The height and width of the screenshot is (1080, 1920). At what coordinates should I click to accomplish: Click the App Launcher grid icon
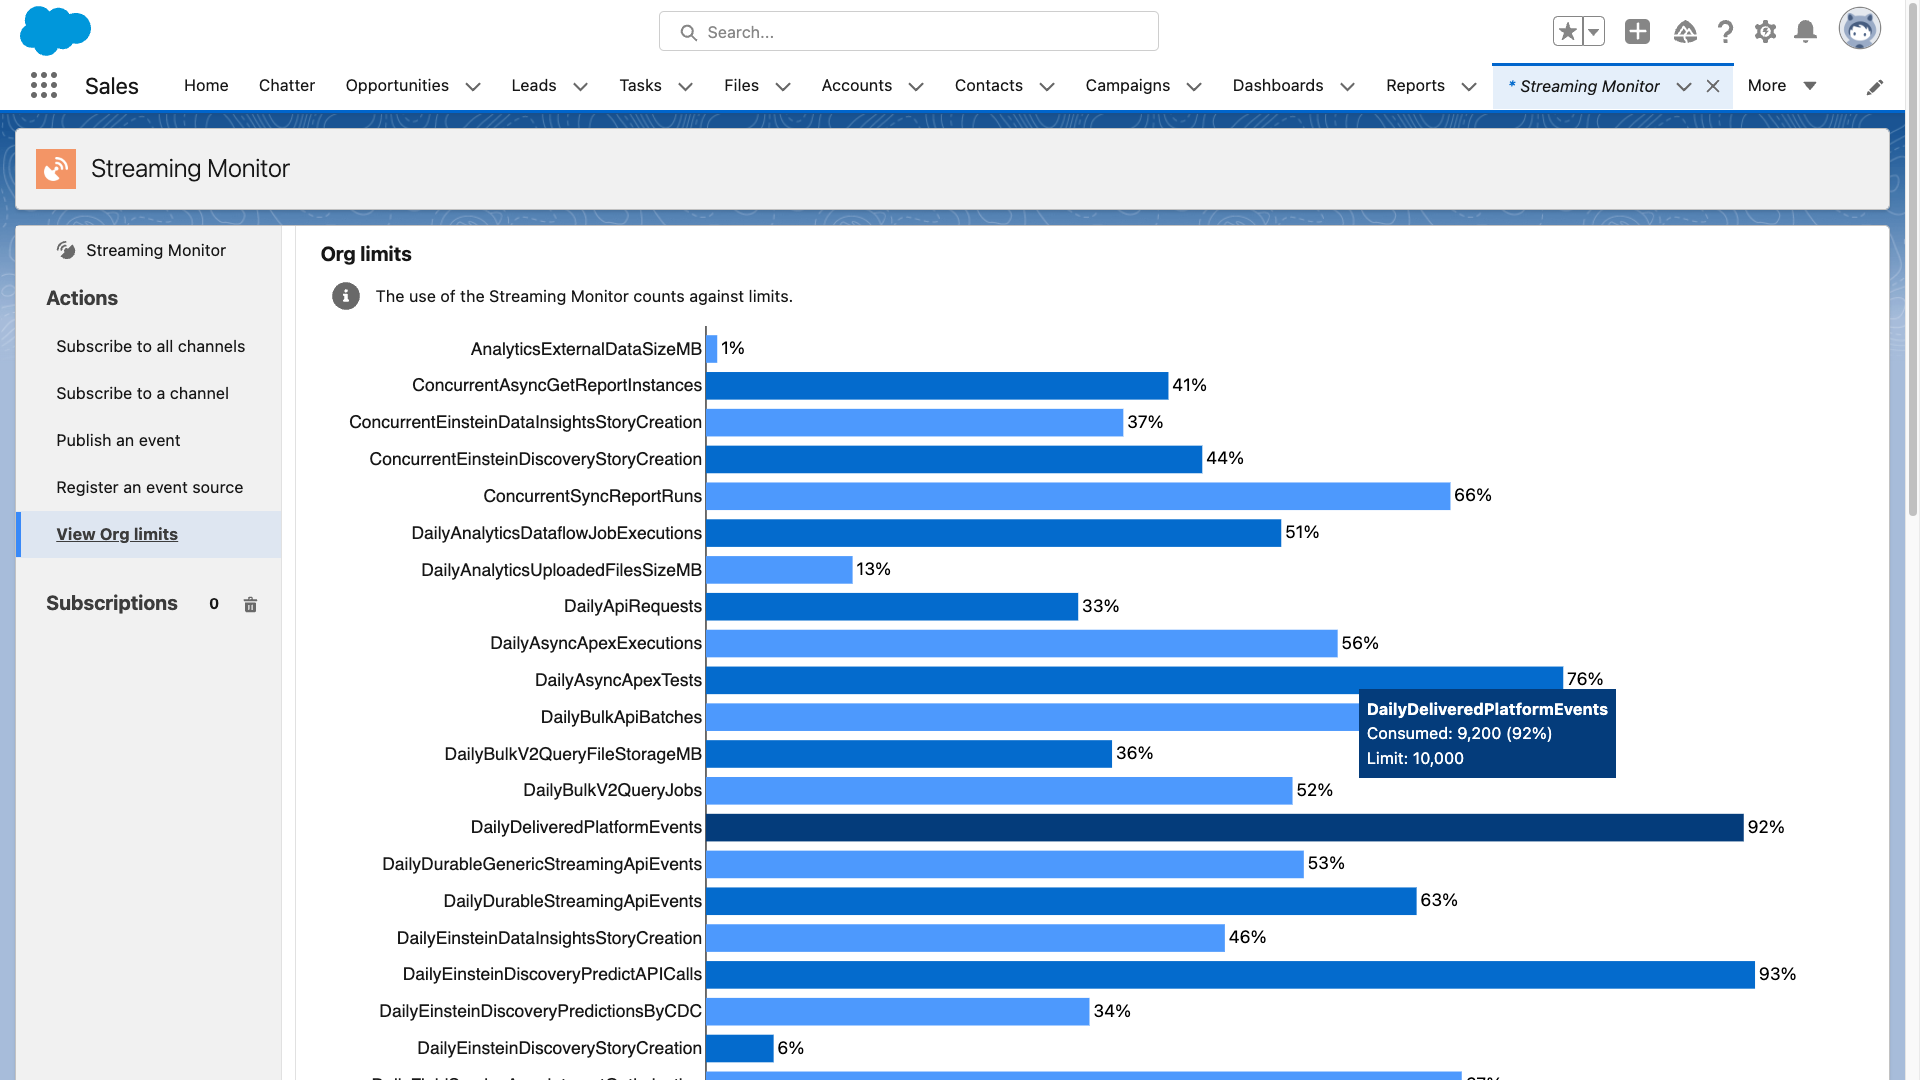pyautogui.click(x=44, y=84)
